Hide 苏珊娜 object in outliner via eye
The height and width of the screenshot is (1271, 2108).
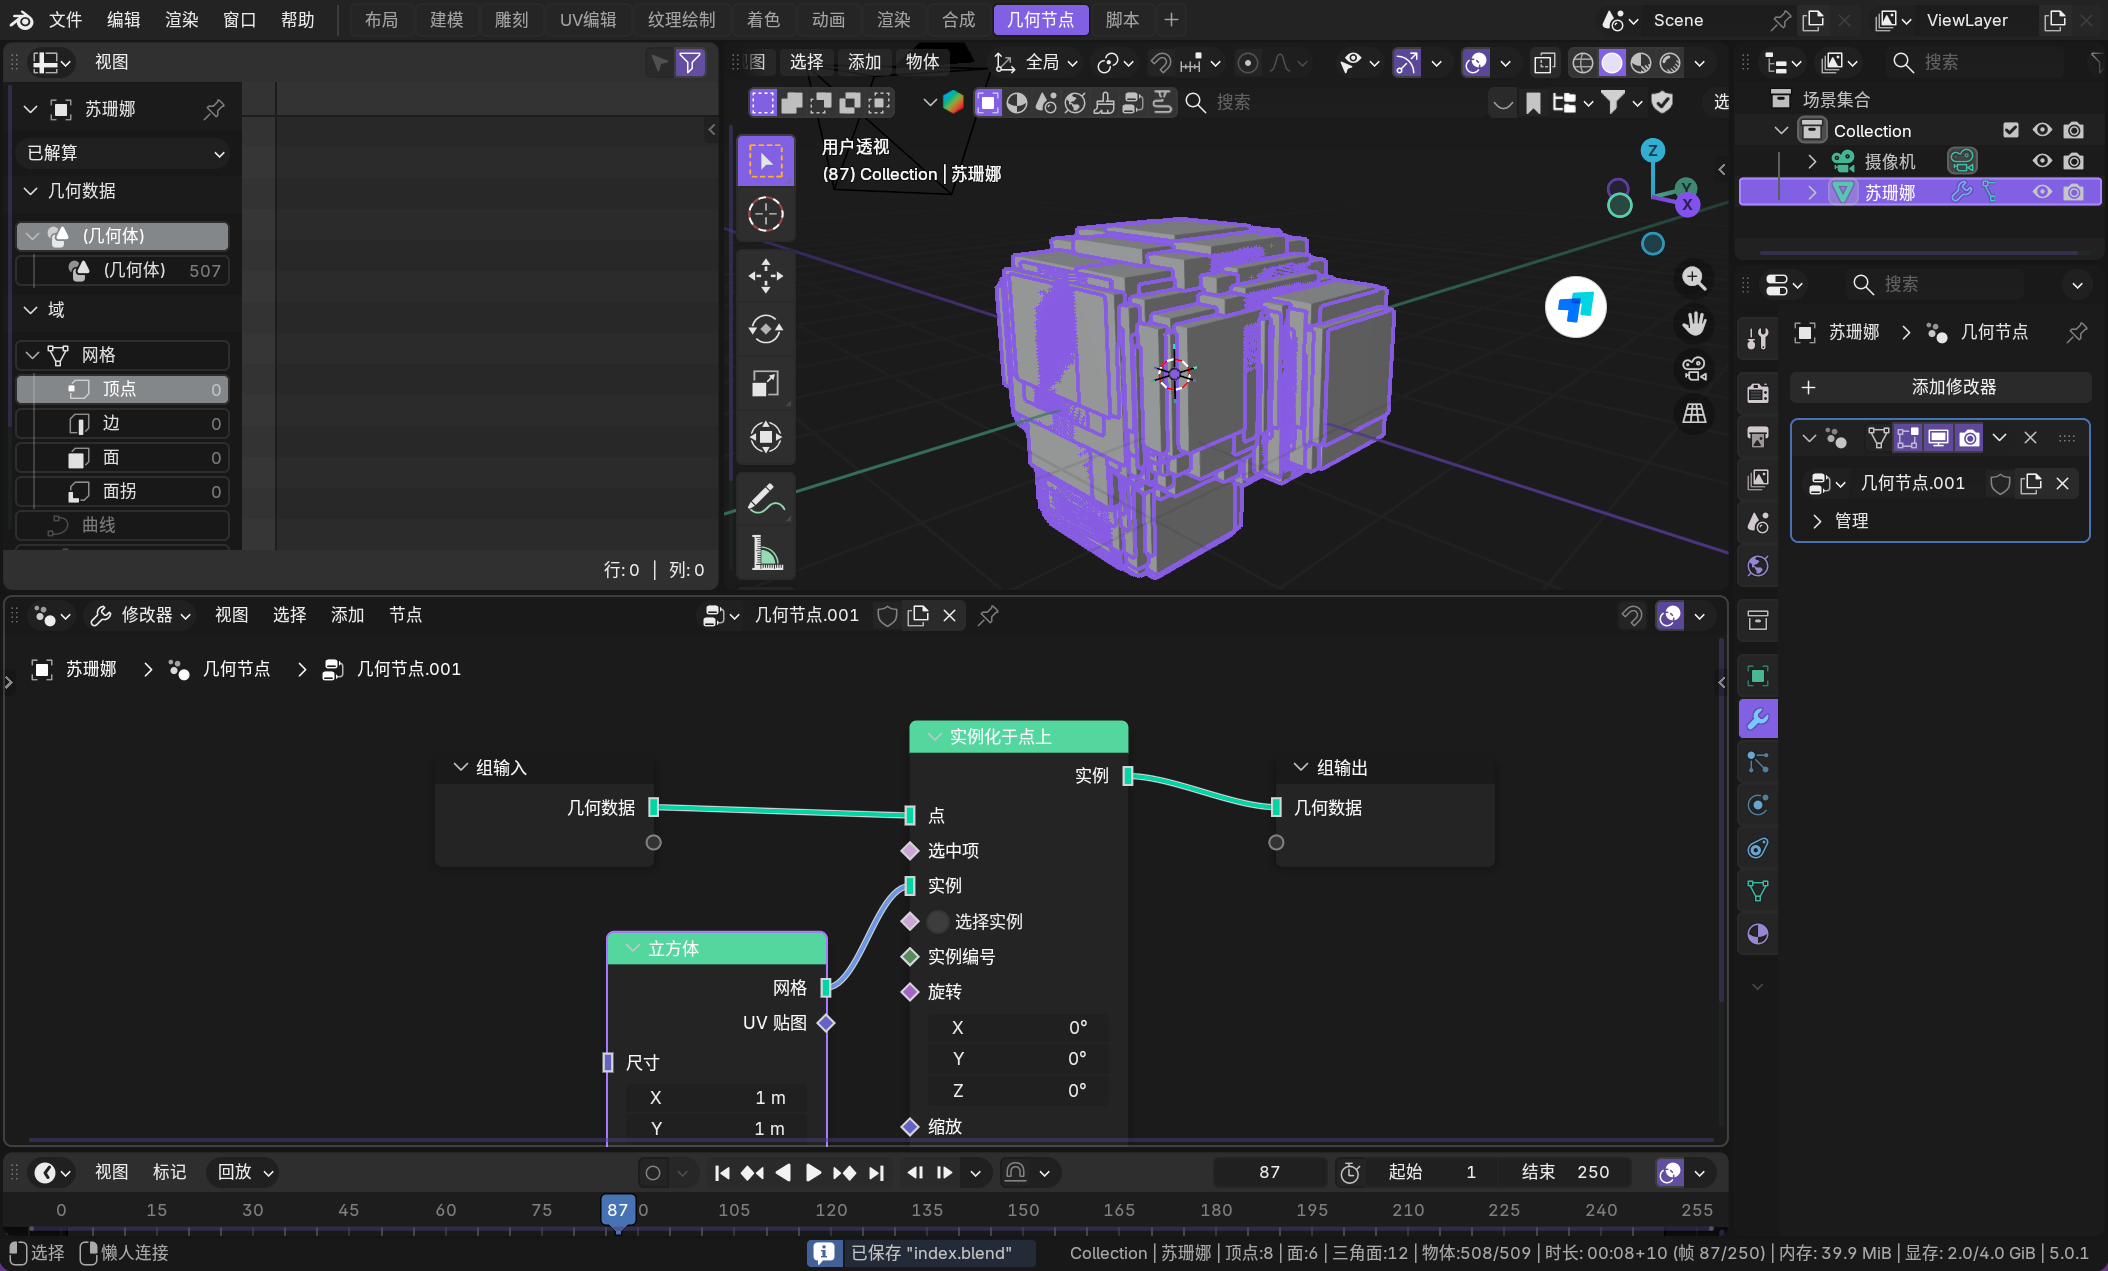pos(2042,192)
